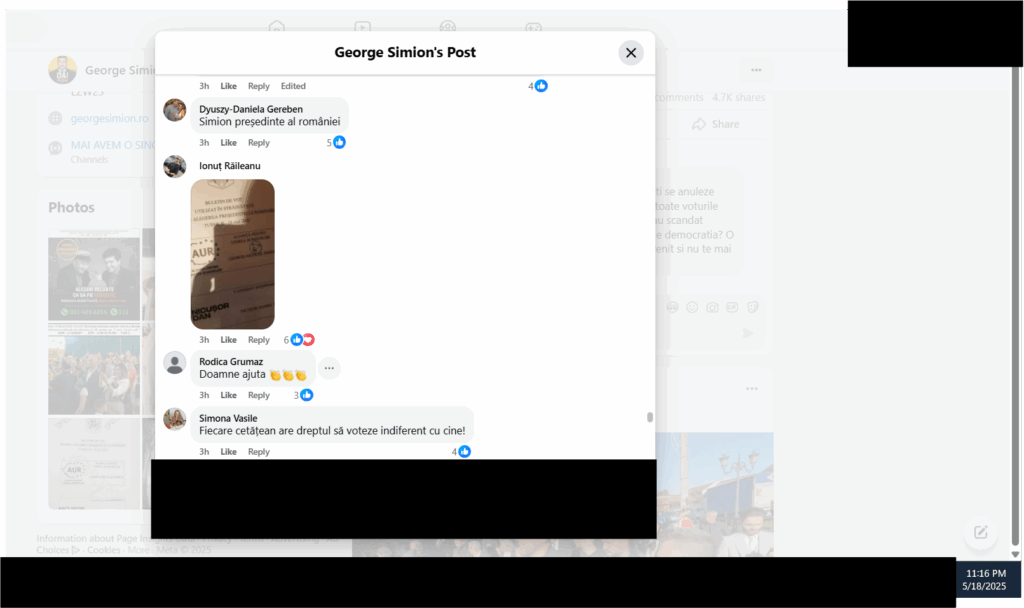Open Simona Vasile's profile picture
The width and height of the screenshot is (1024, 608).
[x=174, y=419]
